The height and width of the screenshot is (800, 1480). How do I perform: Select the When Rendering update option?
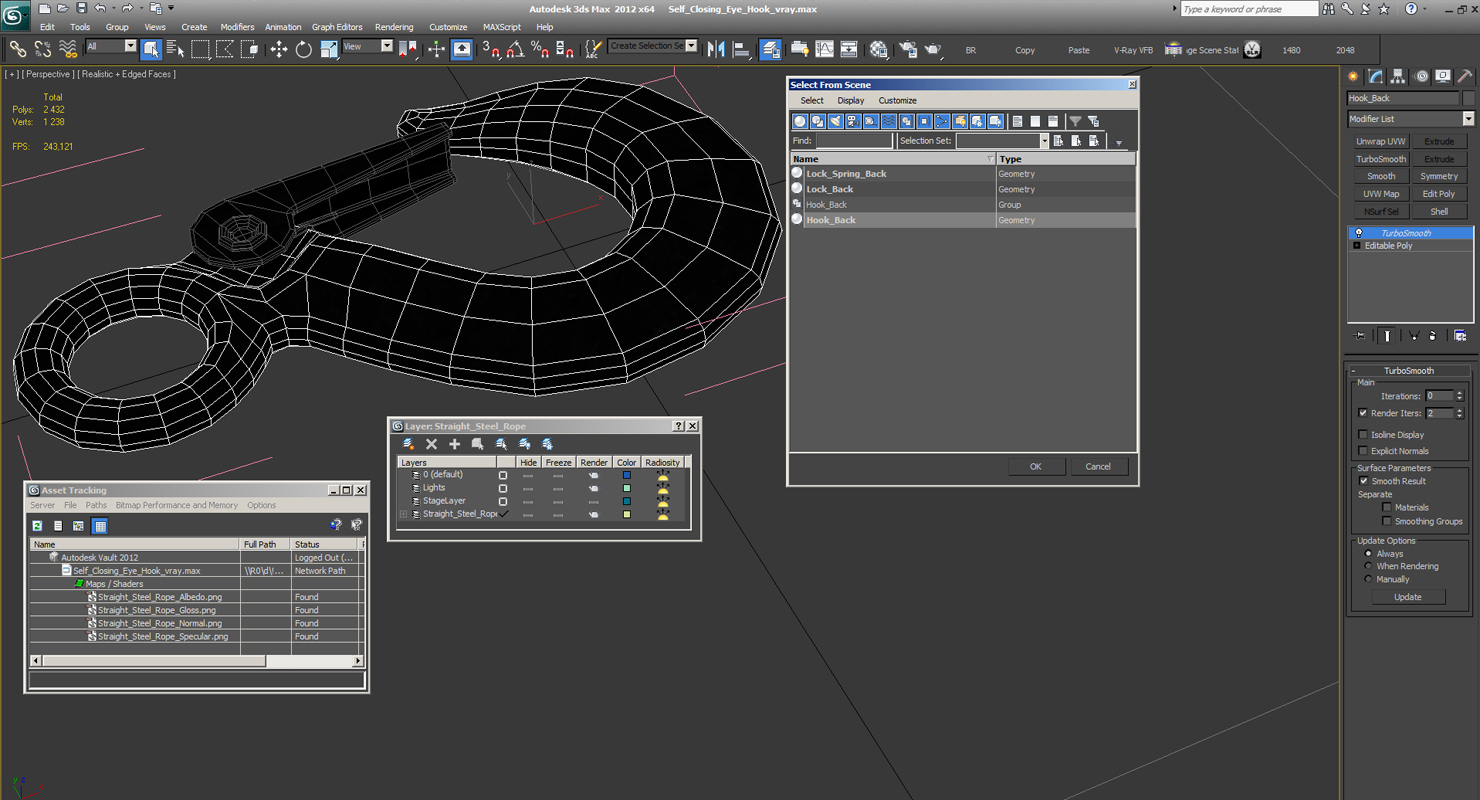pos(1369,567)
